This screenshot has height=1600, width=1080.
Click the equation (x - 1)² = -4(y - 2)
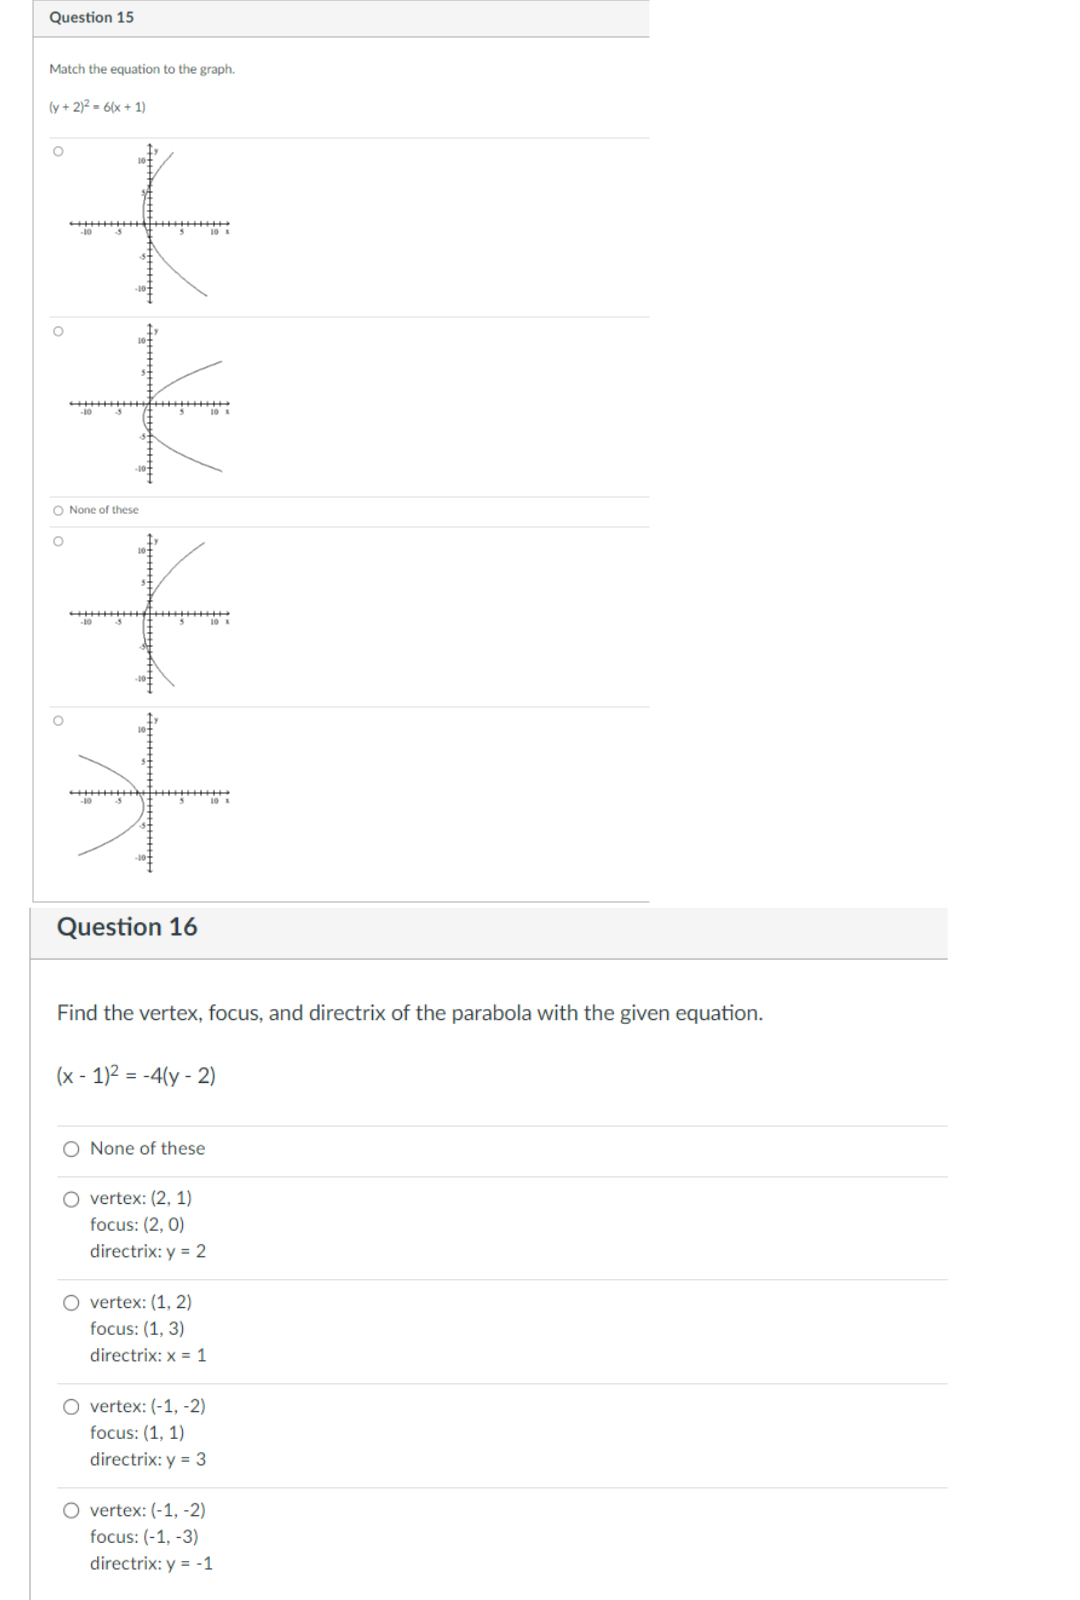click(134, 1076)
